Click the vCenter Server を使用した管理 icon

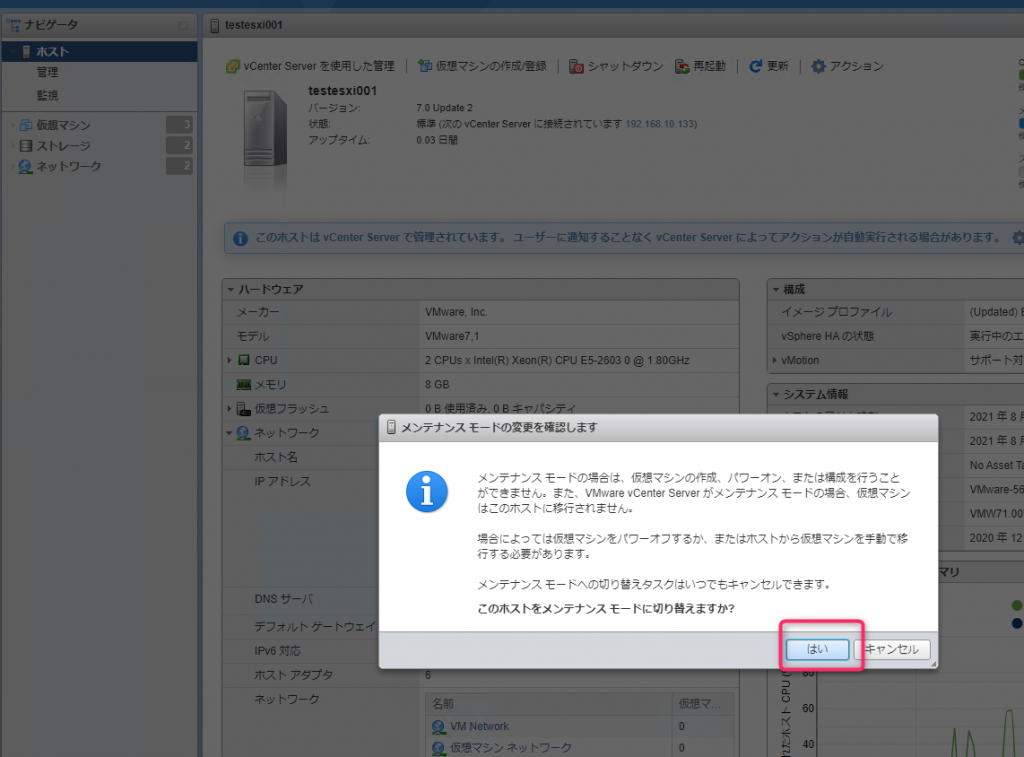point(232,66)
